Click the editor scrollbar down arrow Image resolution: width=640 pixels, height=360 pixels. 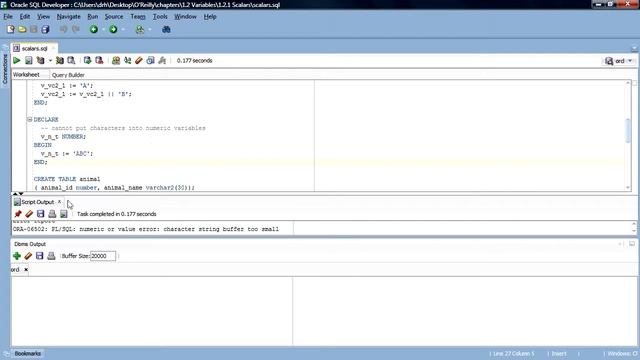click(628, 187)
